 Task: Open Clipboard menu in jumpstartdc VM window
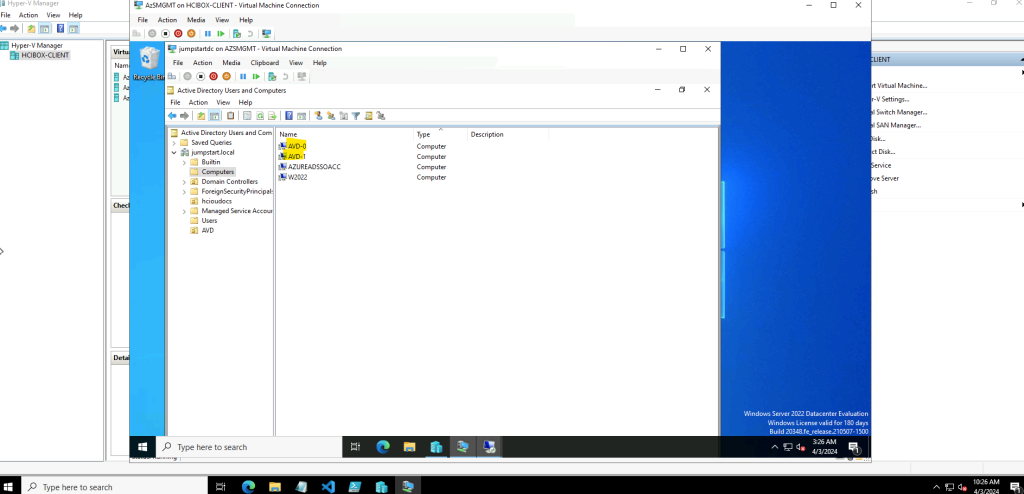(x=264, y=63)
